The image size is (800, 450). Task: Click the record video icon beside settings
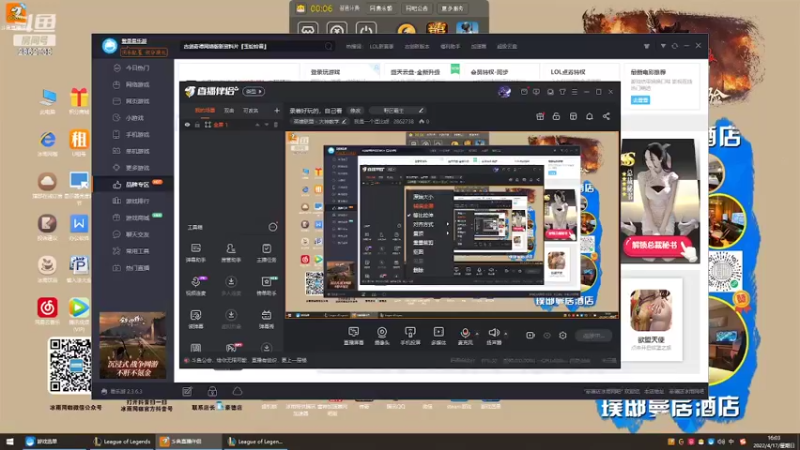(x=530, y=335)
